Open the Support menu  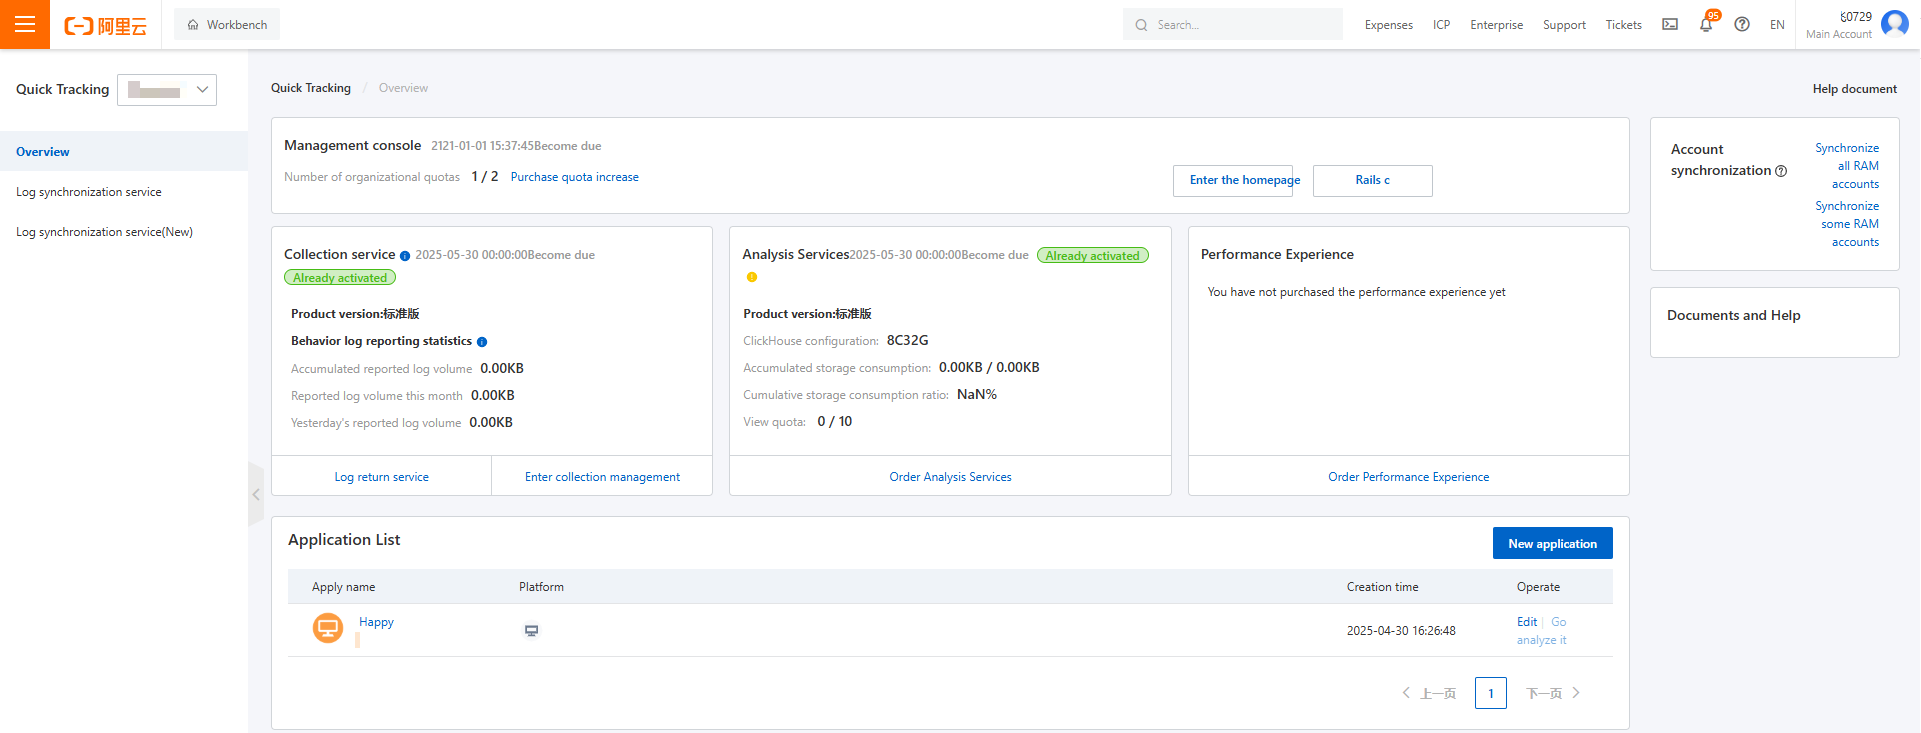[1564, 25]
